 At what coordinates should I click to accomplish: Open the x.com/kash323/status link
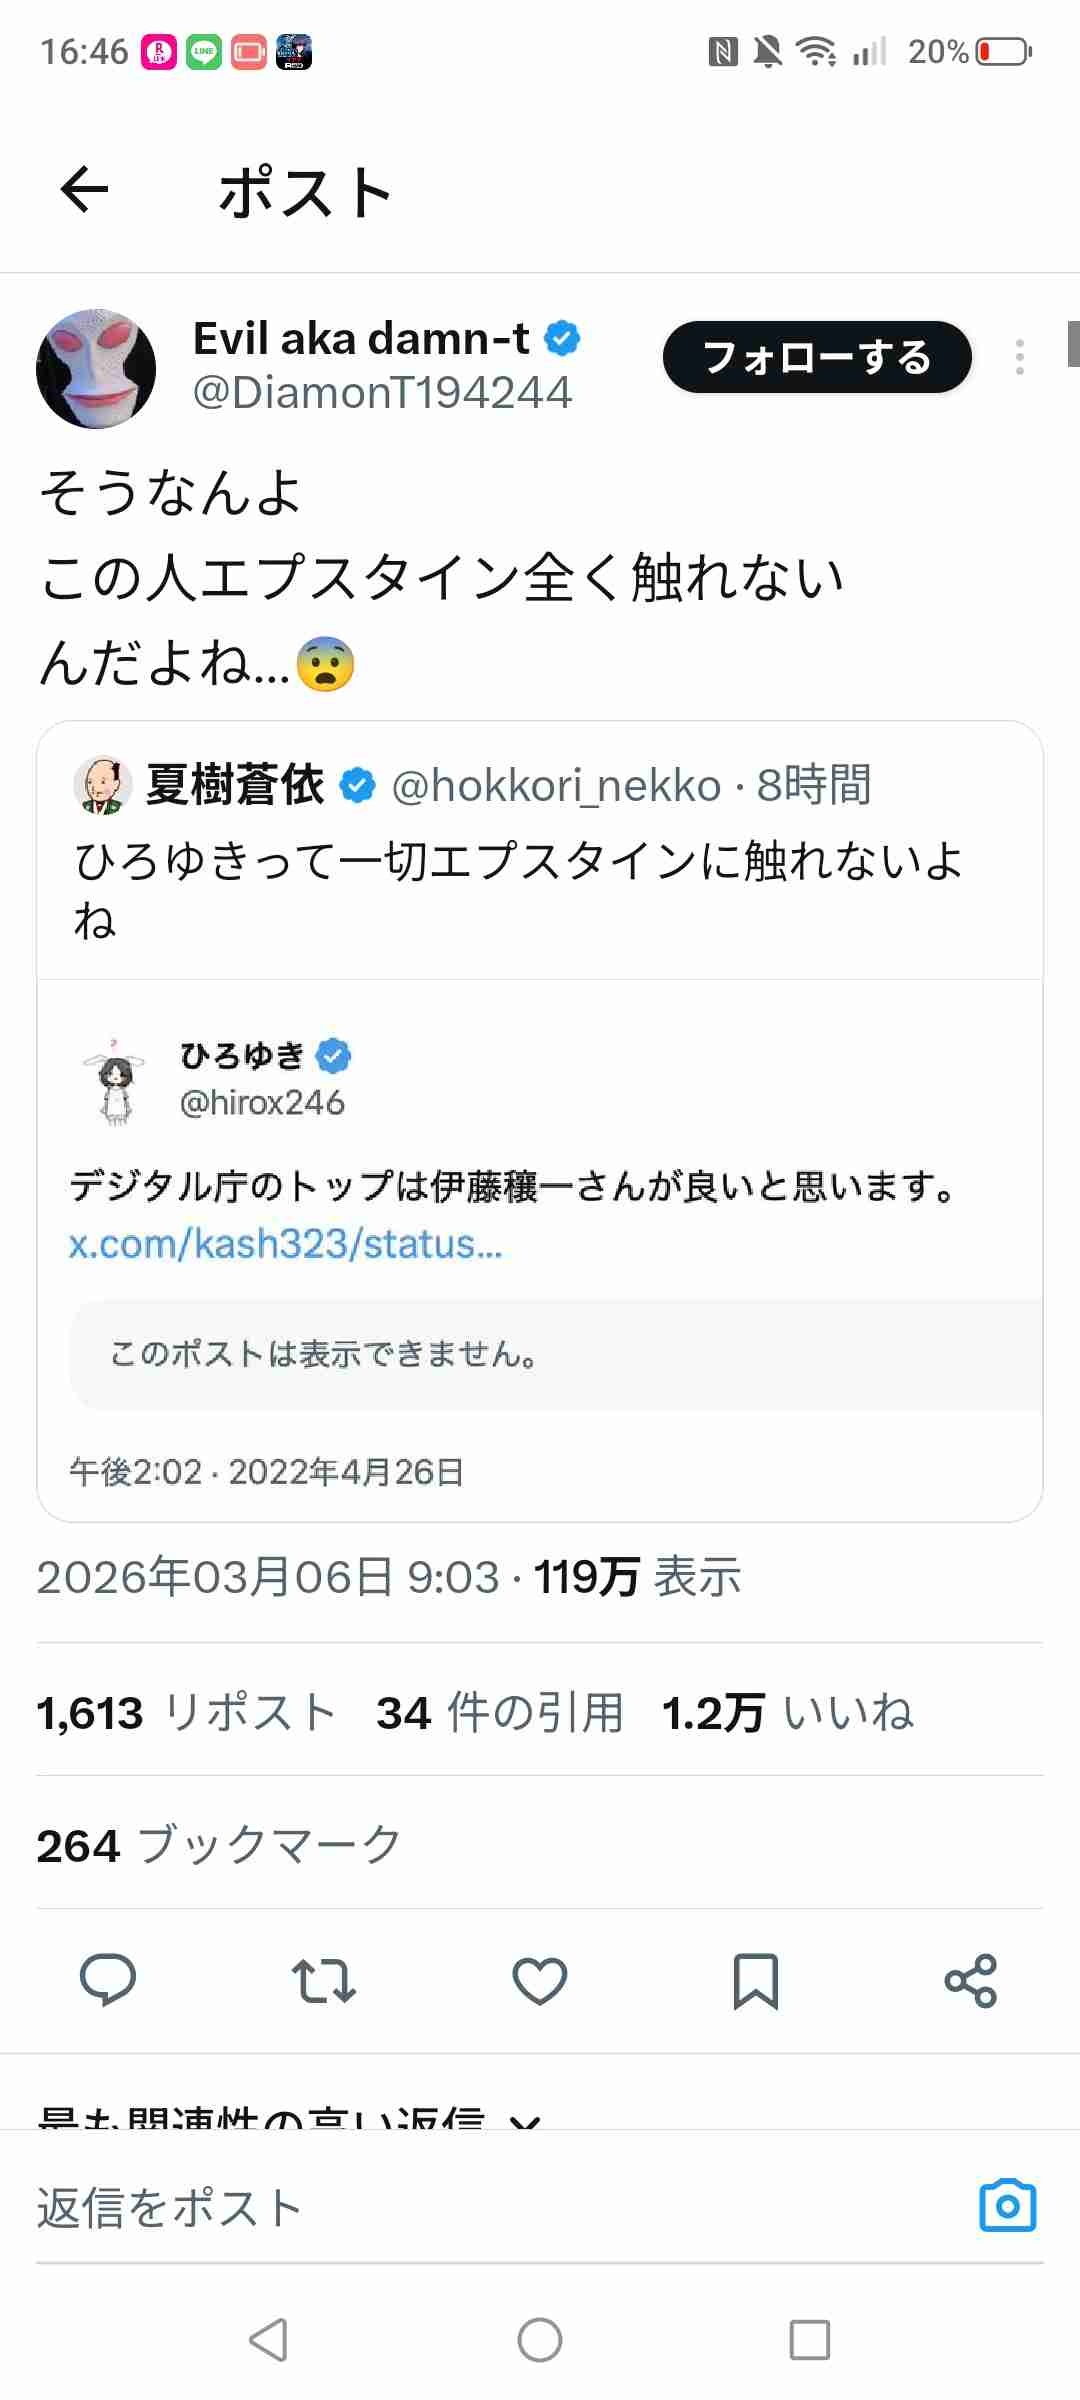[285, 1244]
